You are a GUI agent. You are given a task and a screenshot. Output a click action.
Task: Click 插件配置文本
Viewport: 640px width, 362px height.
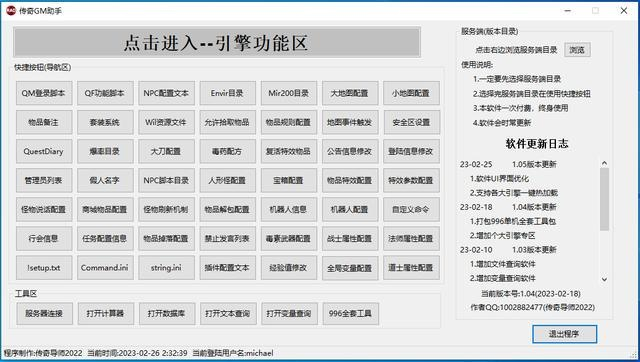(x=228, y=268)
